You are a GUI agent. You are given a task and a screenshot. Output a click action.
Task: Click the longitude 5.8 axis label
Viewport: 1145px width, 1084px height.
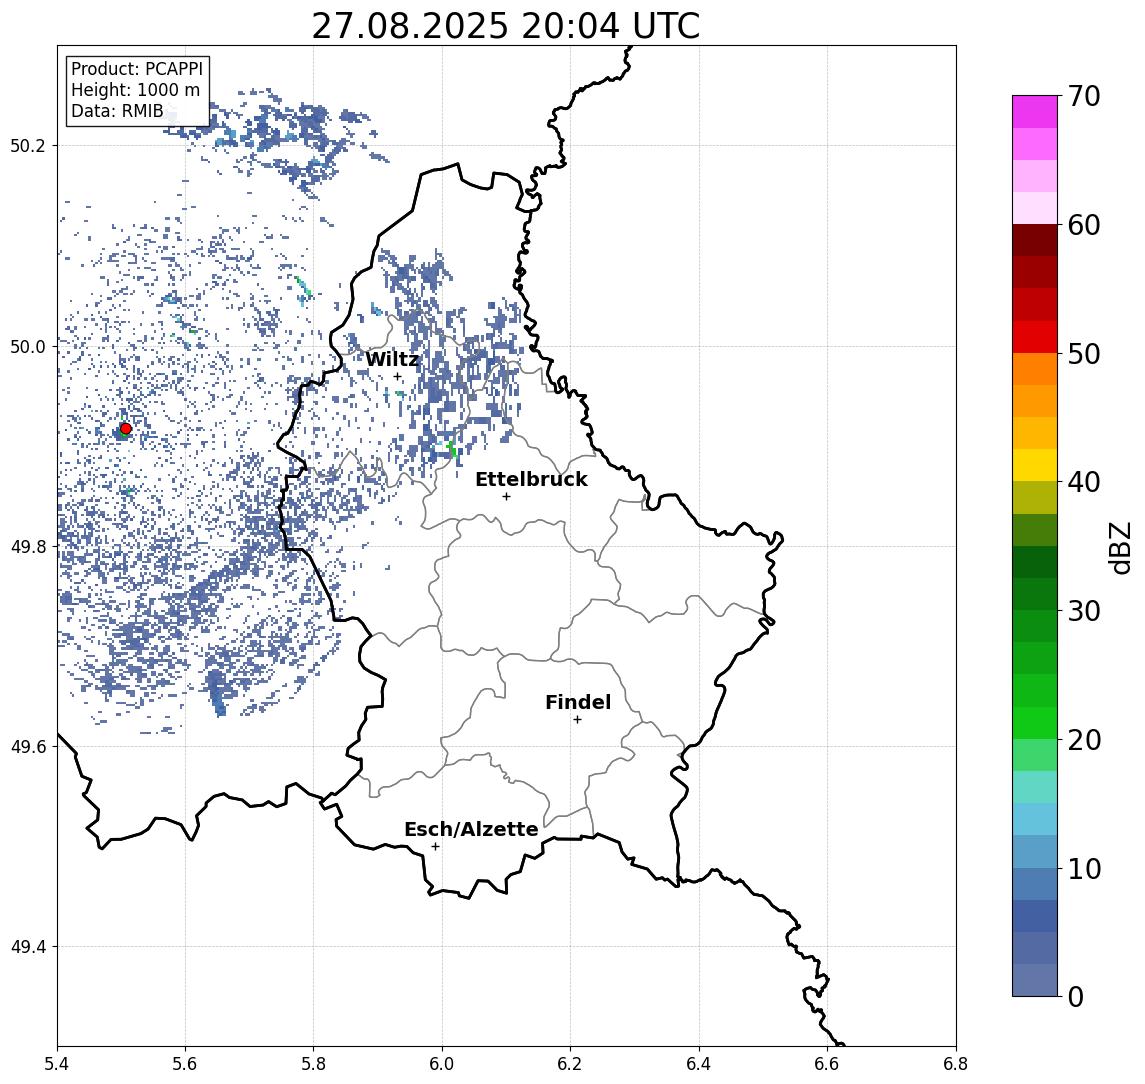[x=314, y=1064]
